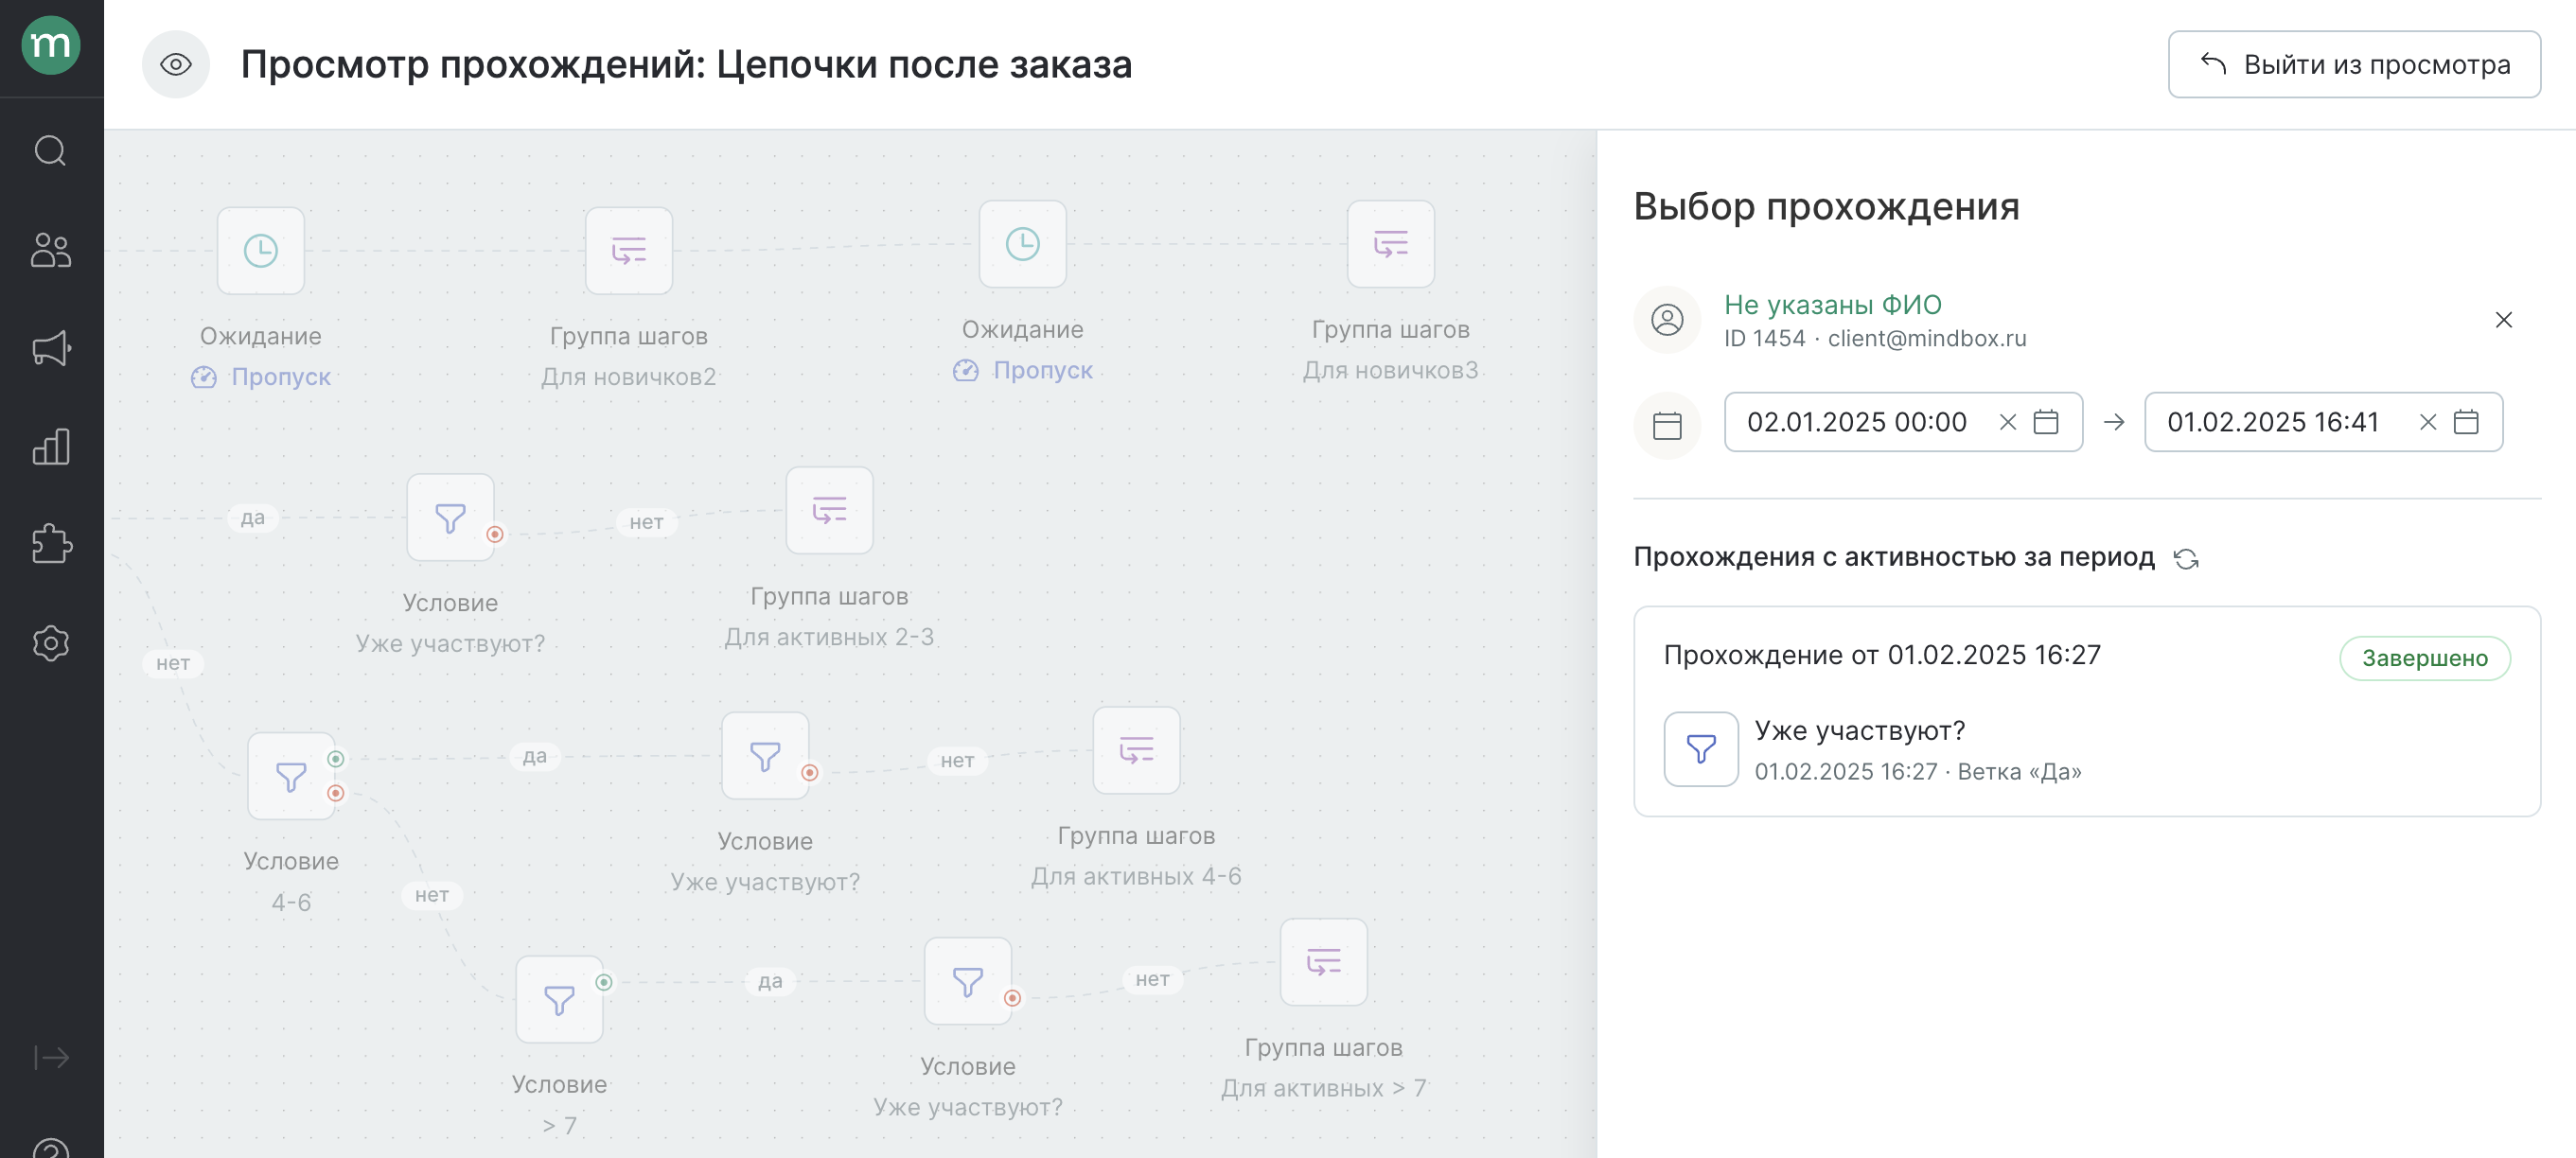The width and height of the screenshot is (2576, 1158).
Task: Select the second Ожидание clock node
Action: [1023, 244]
